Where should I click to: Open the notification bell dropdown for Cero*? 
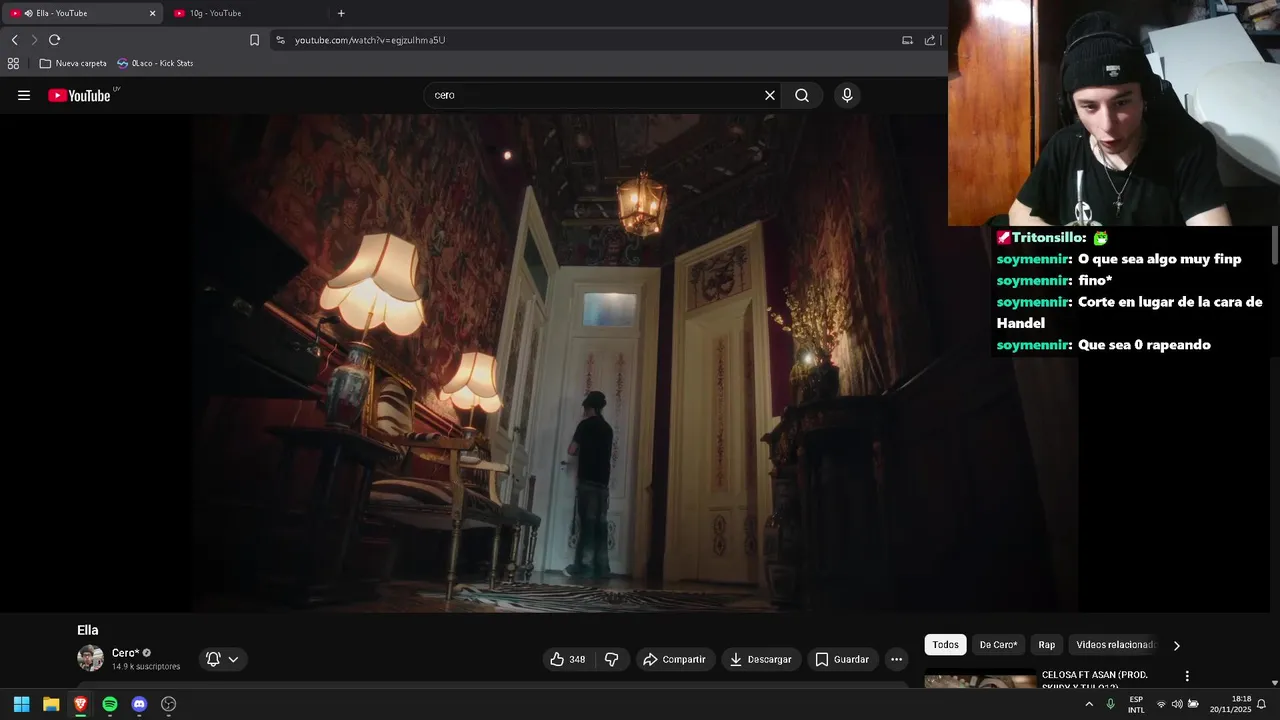click(222, 659)
